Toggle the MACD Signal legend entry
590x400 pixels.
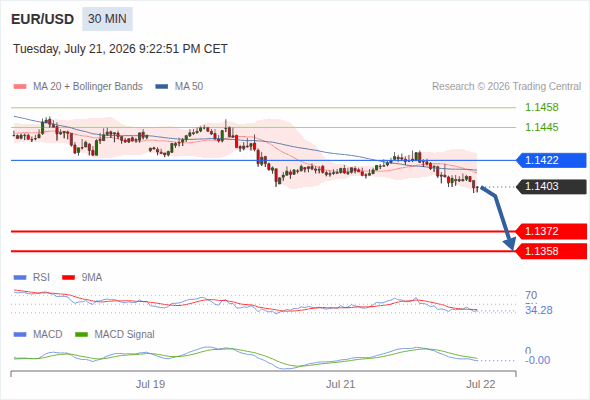coord(115,334)
